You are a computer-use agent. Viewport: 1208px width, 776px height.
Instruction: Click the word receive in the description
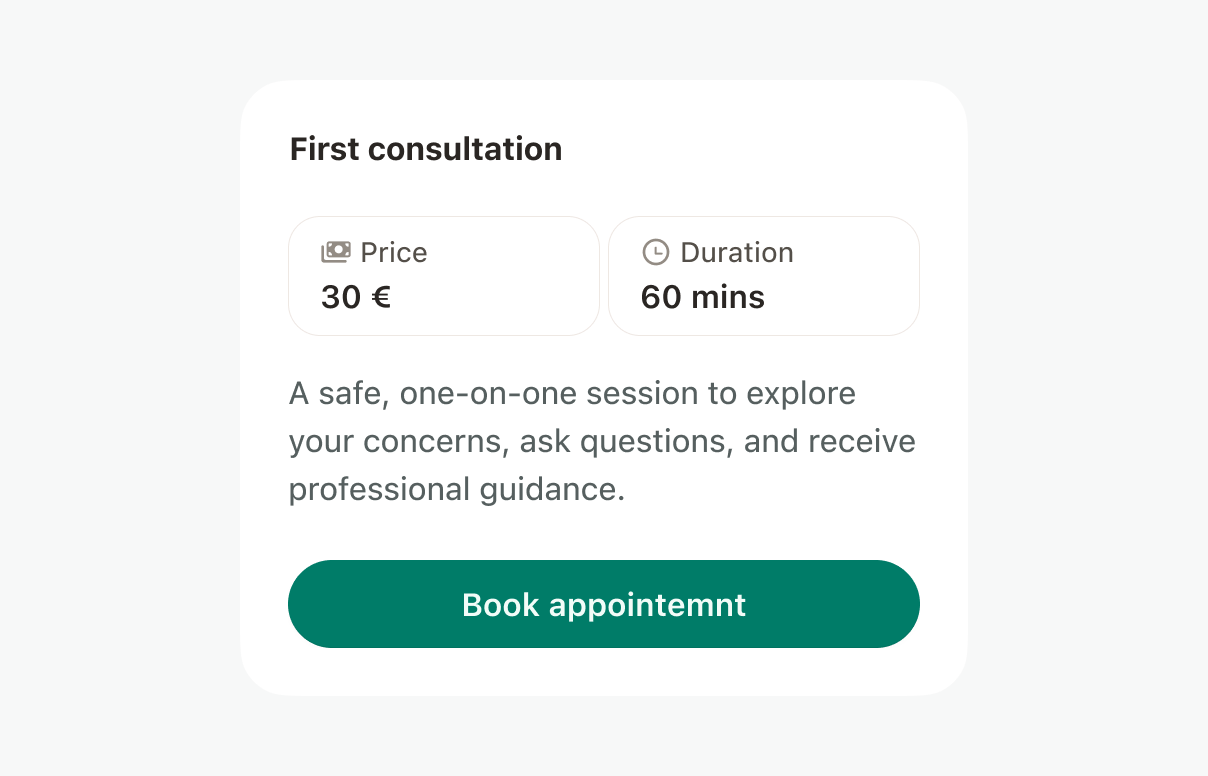[861, 441]
